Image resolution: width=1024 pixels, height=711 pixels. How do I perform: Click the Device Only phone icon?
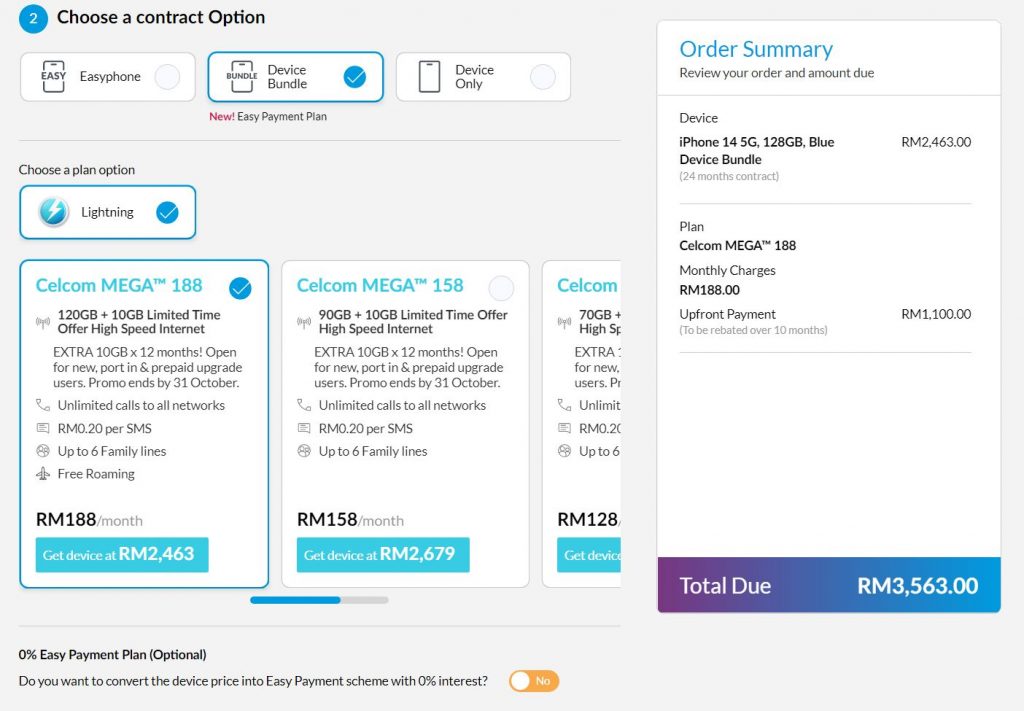coord(429,77)
